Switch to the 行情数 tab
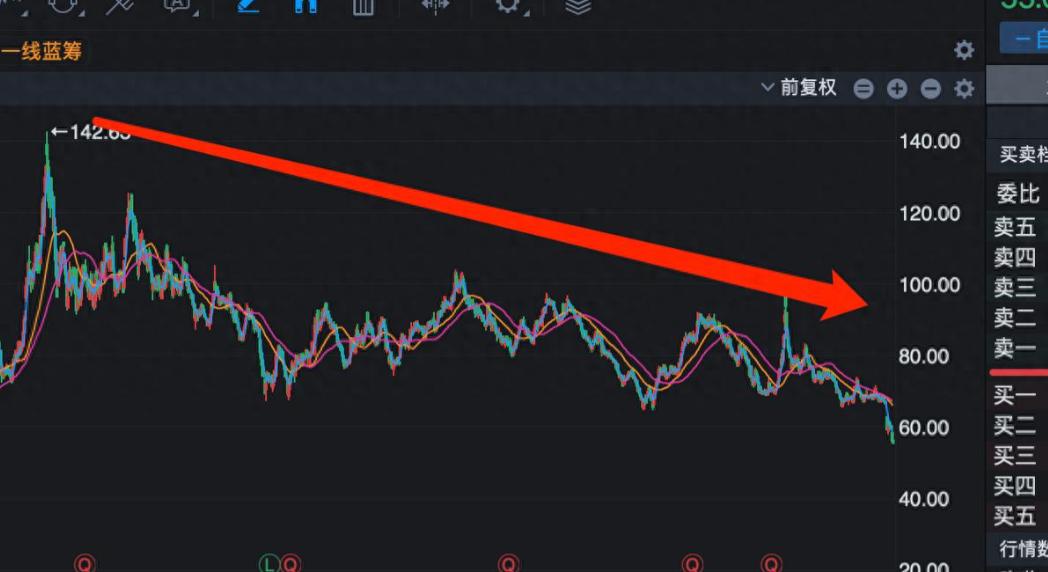Viewport: 1048px width, 572px height. [1022, 549]
